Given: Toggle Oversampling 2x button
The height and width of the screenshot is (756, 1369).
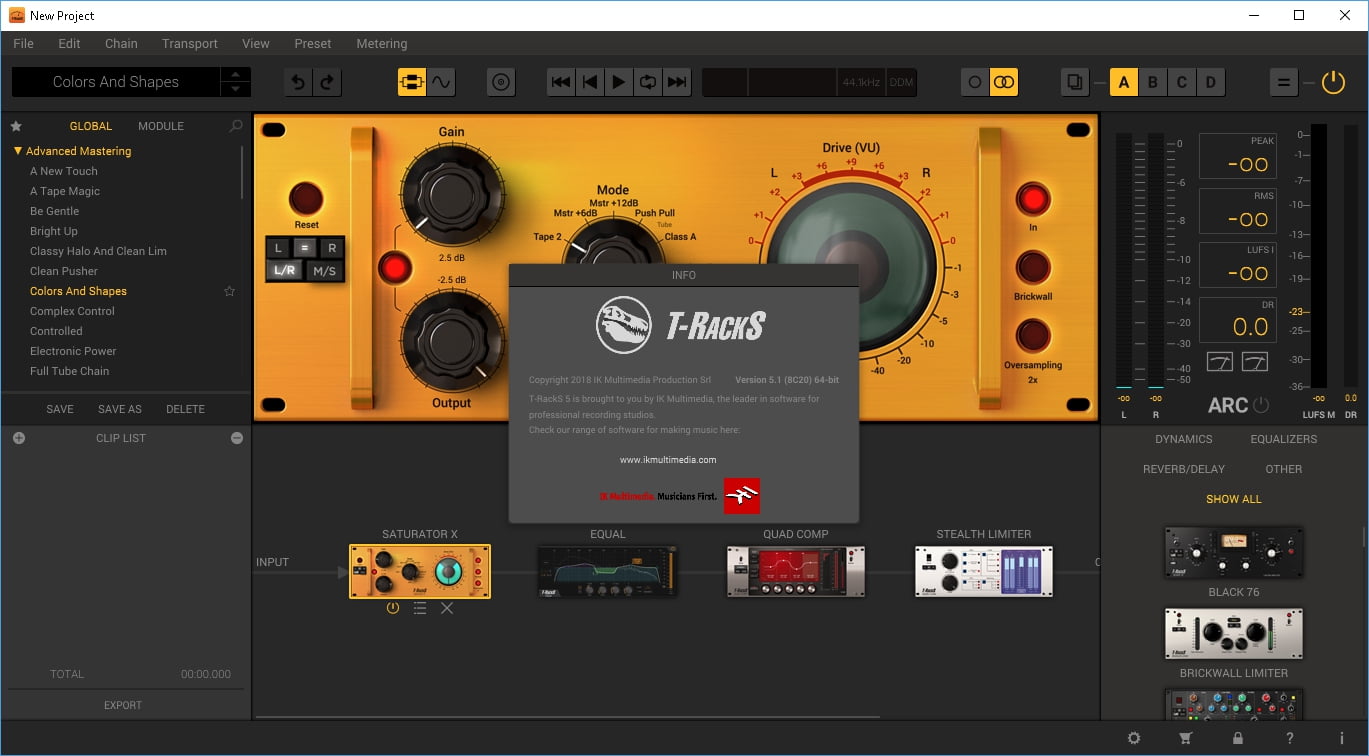Looking at the screenshot, I should point(1033,337).
